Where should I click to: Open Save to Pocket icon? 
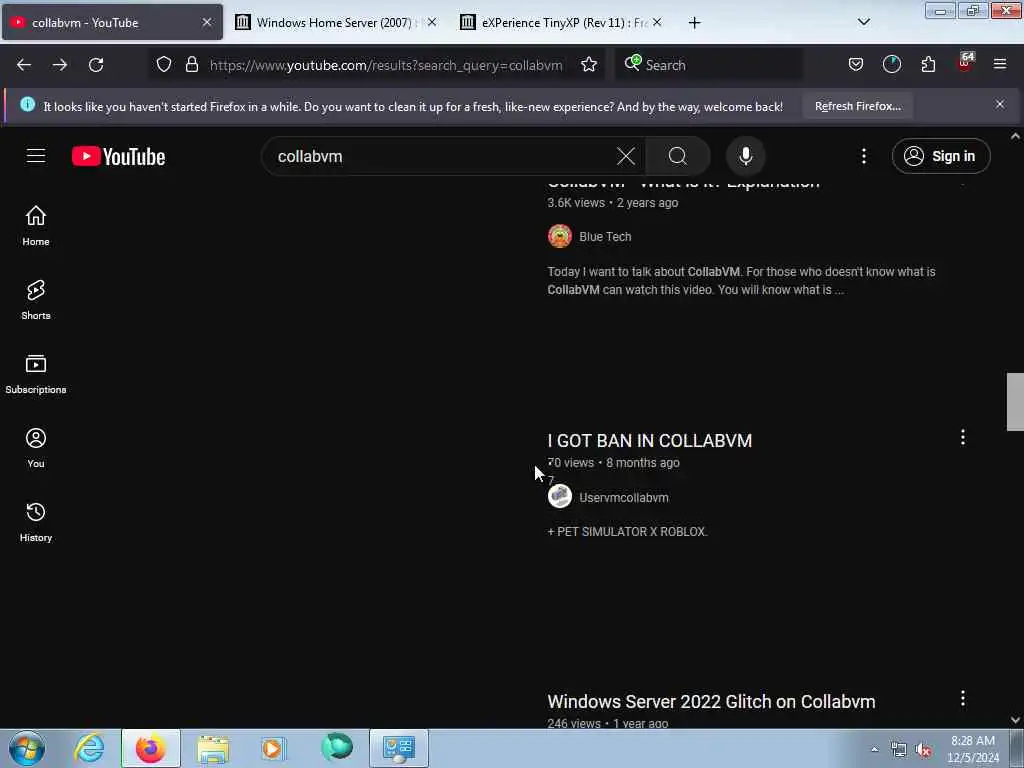point(856,64)
